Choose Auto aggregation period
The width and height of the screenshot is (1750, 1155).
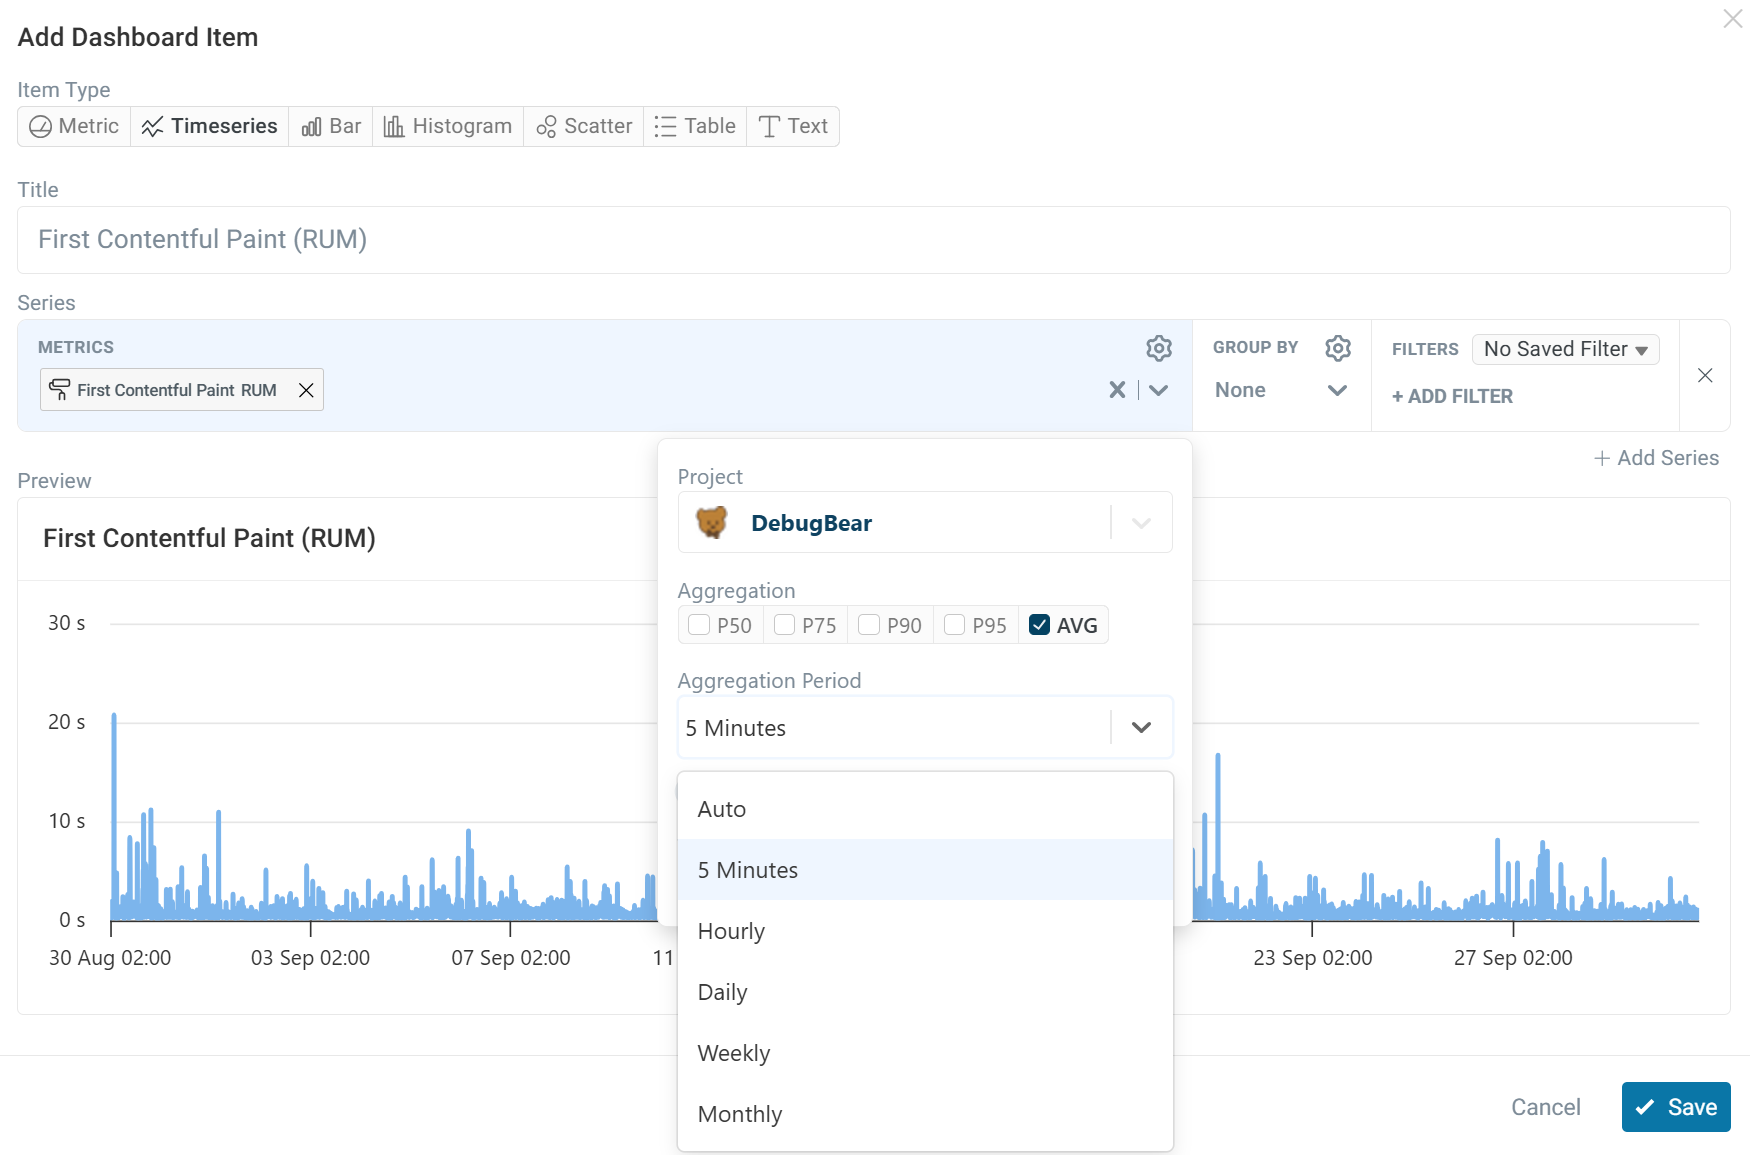(925, 809)
